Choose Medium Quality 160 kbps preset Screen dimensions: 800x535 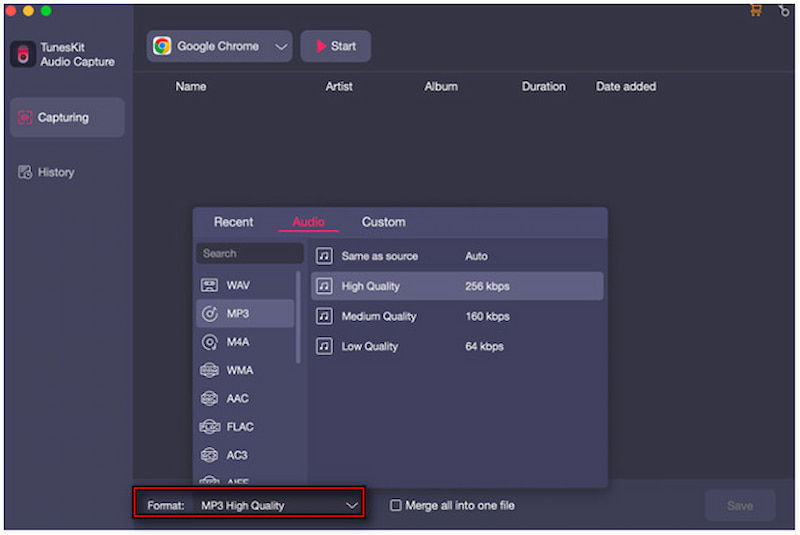click(x=457, y=316)
